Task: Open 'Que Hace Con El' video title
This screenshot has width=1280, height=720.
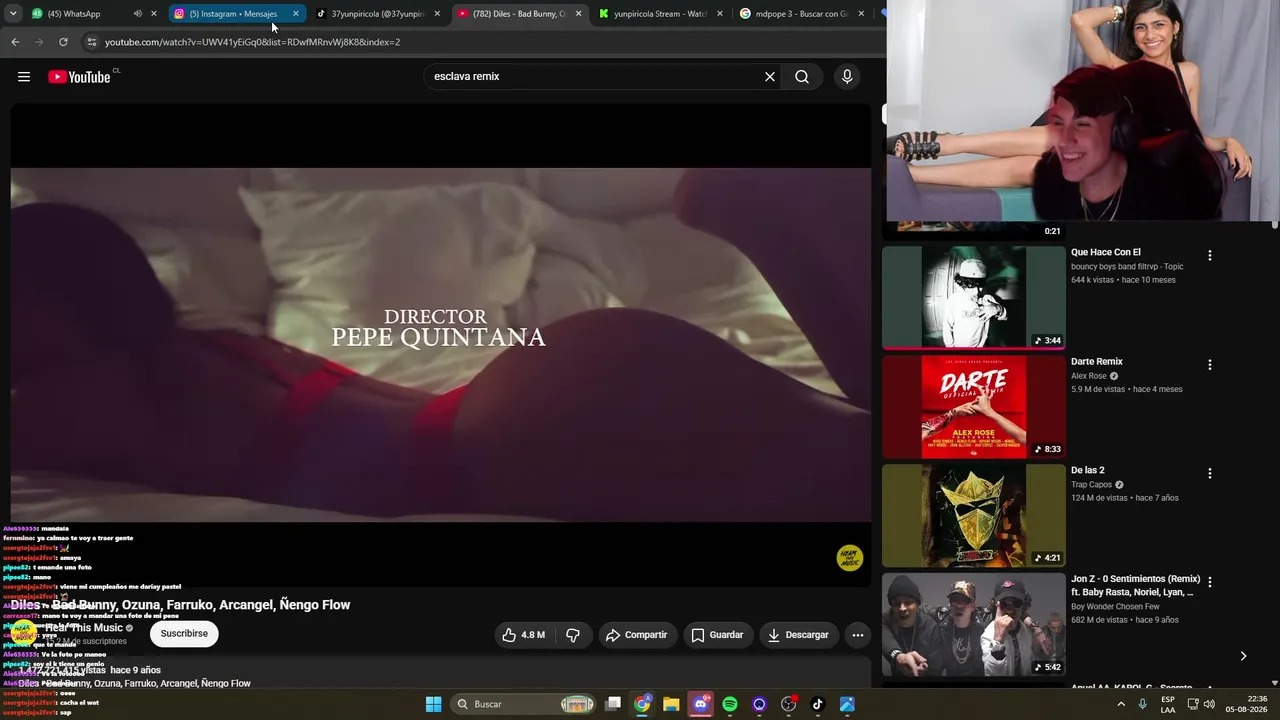Action: coord(1106,252)
